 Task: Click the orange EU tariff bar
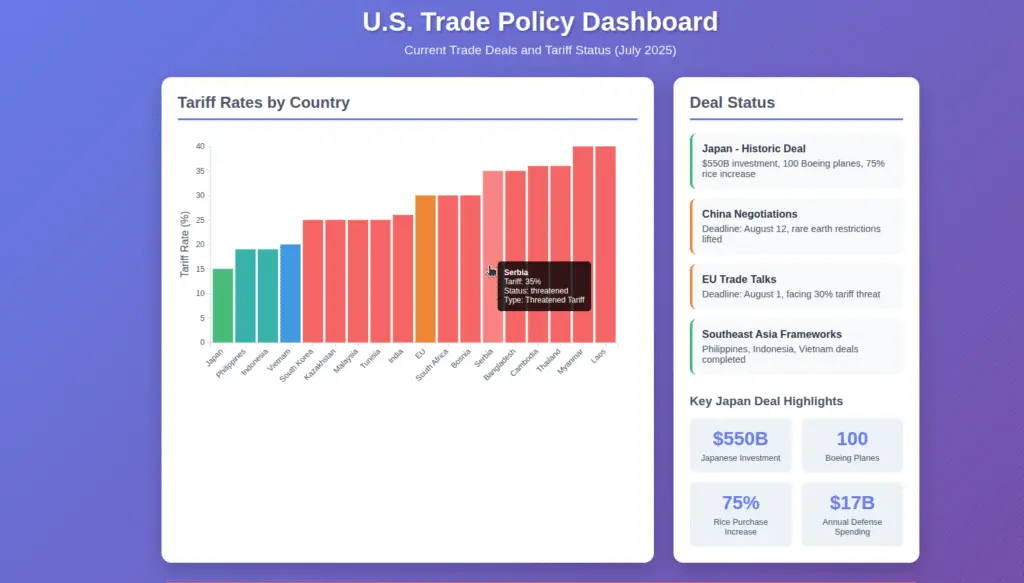425,269
